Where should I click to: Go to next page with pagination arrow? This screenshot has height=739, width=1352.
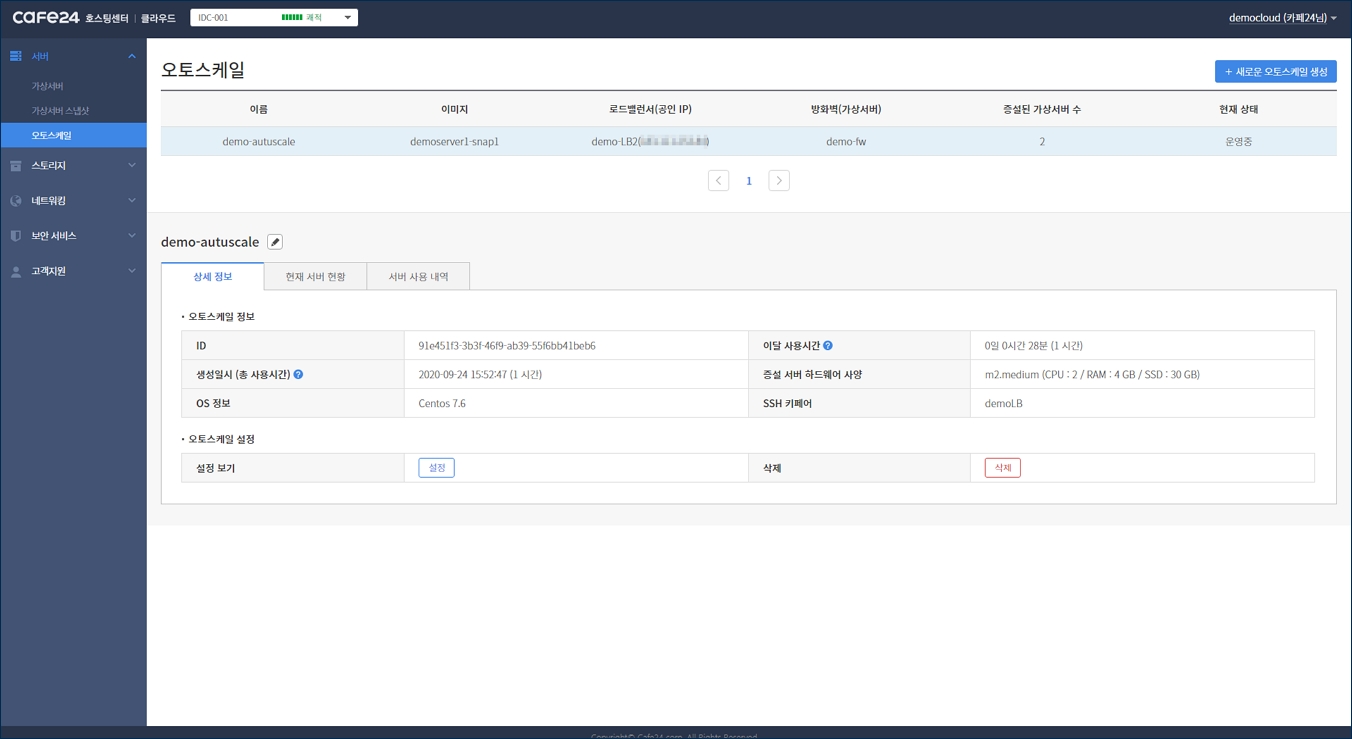779,181
